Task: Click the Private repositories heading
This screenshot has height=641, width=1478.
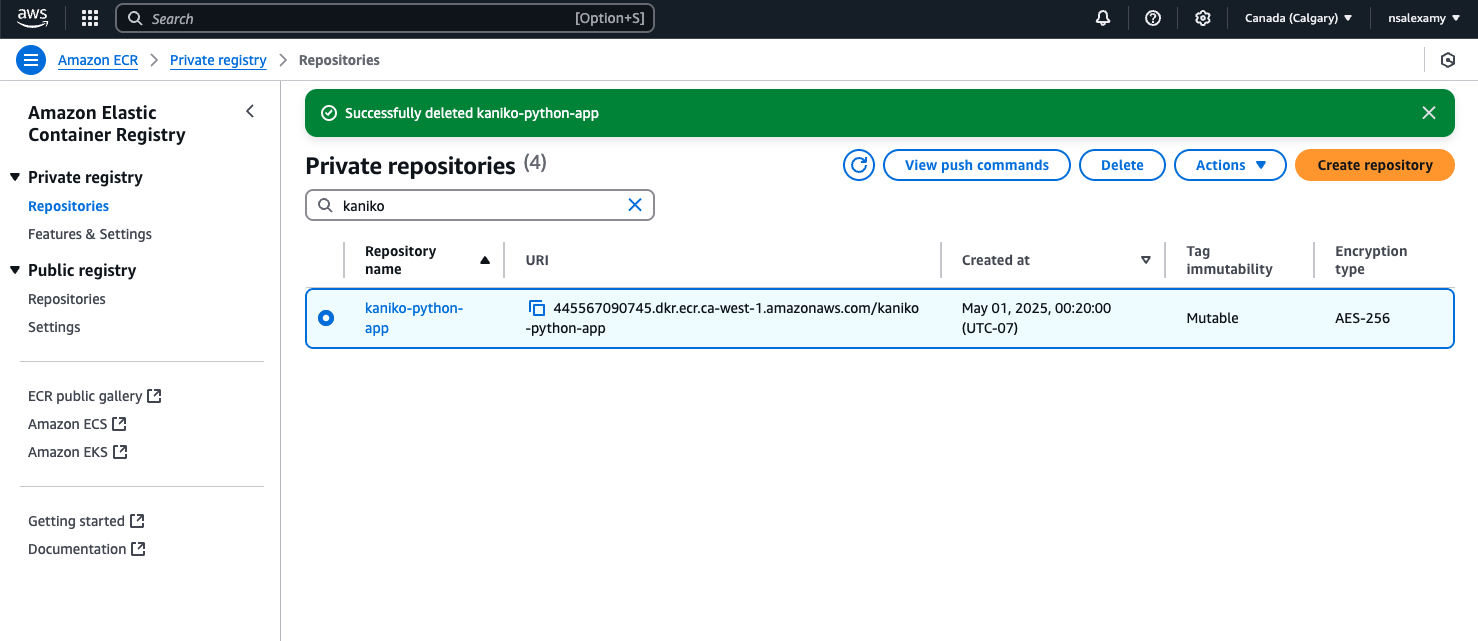Action: (x=410, y=165)
